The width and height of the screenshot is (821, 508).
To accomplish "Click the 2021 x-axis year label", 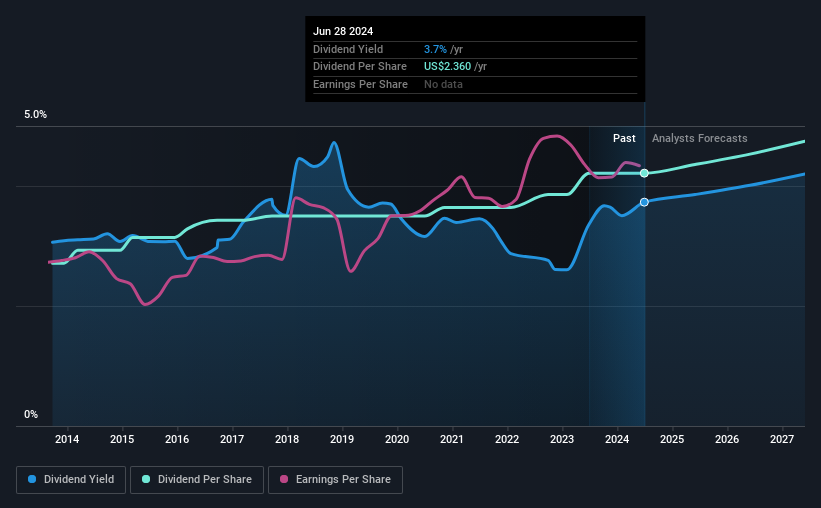I will coord(452,439).
